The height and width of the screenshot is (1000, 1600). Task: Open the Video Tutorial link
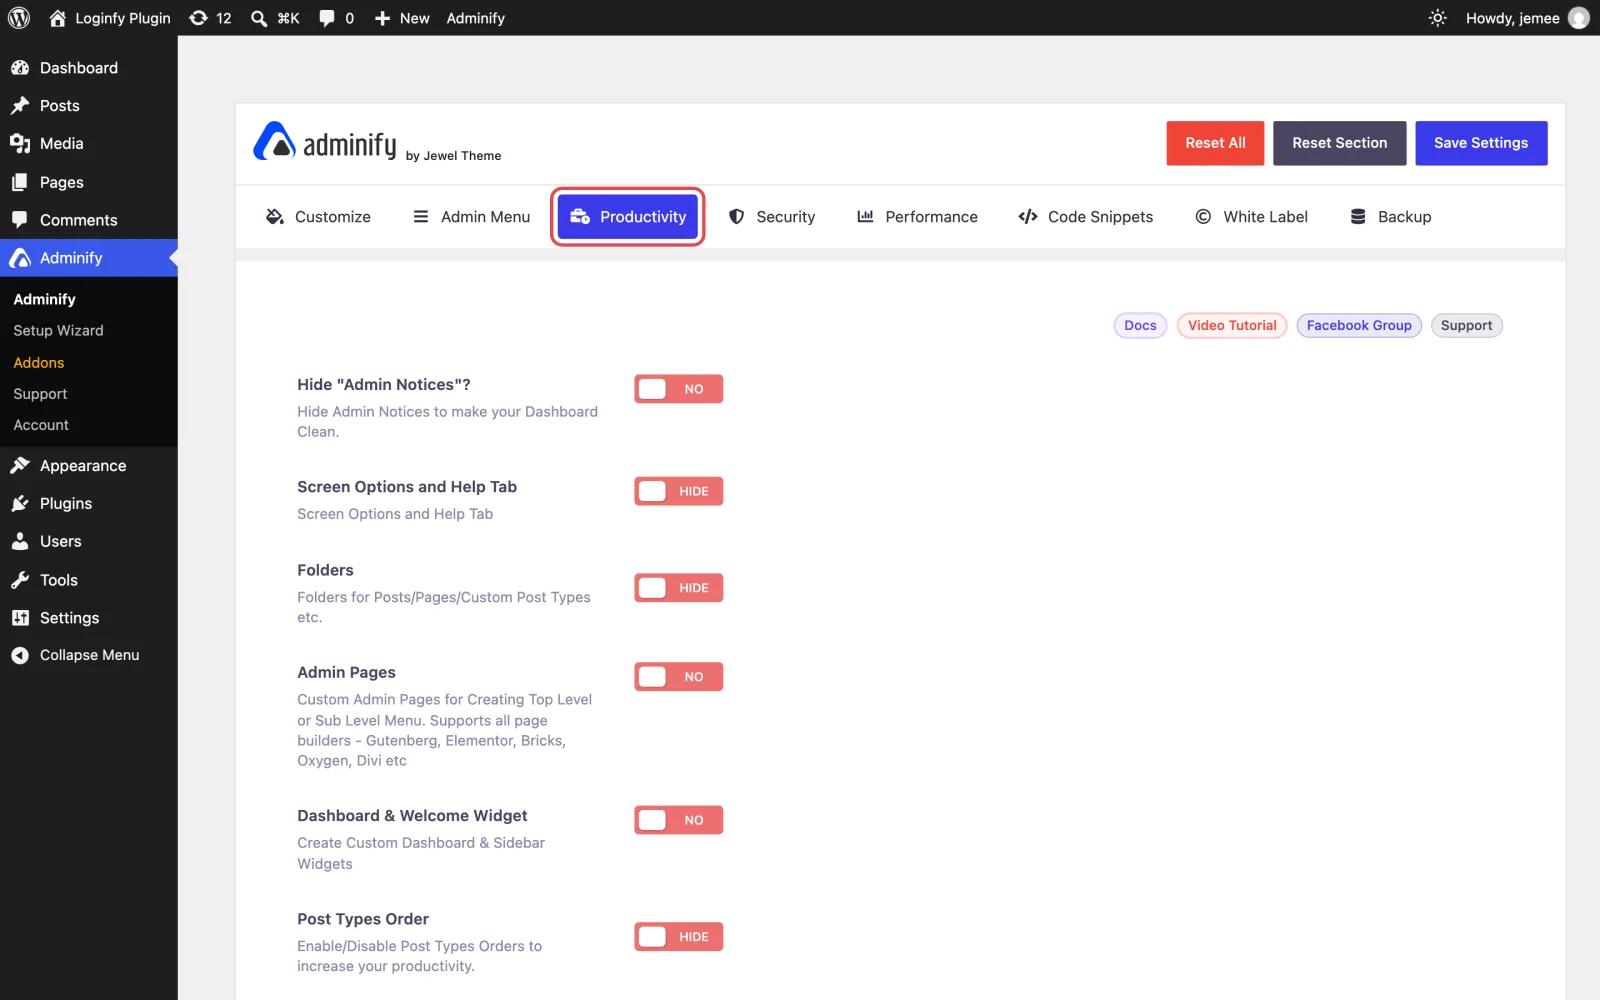point(1232,326)
